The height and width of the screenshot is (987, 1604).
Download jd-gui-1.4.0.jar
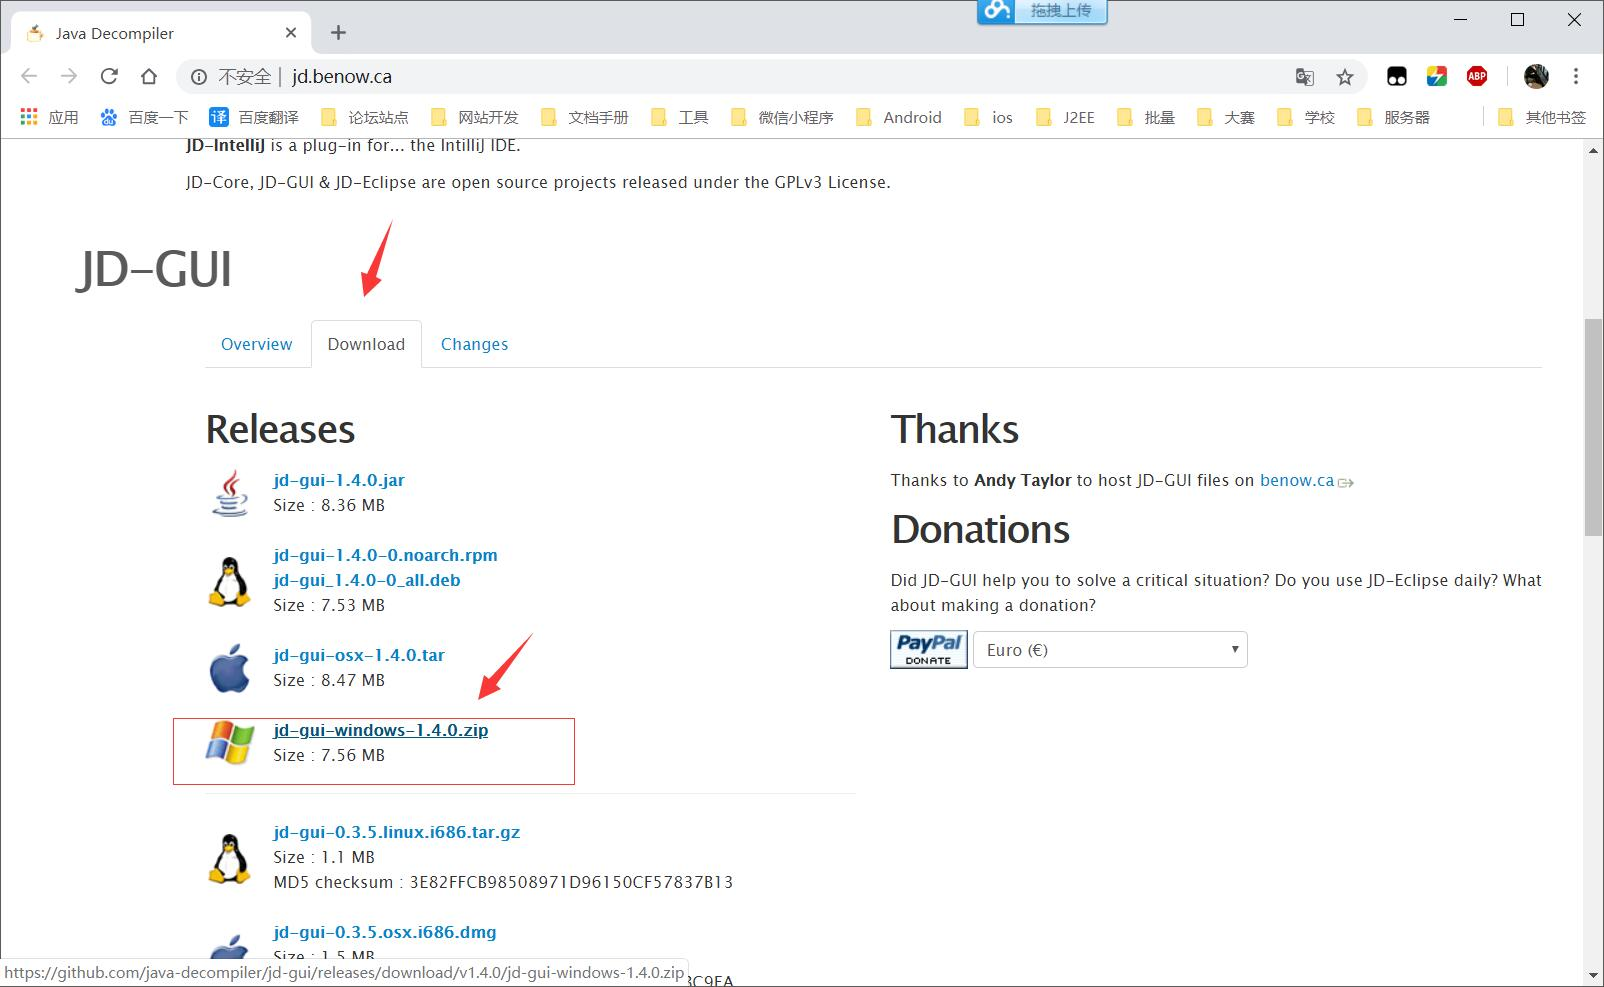pos(339,480)
